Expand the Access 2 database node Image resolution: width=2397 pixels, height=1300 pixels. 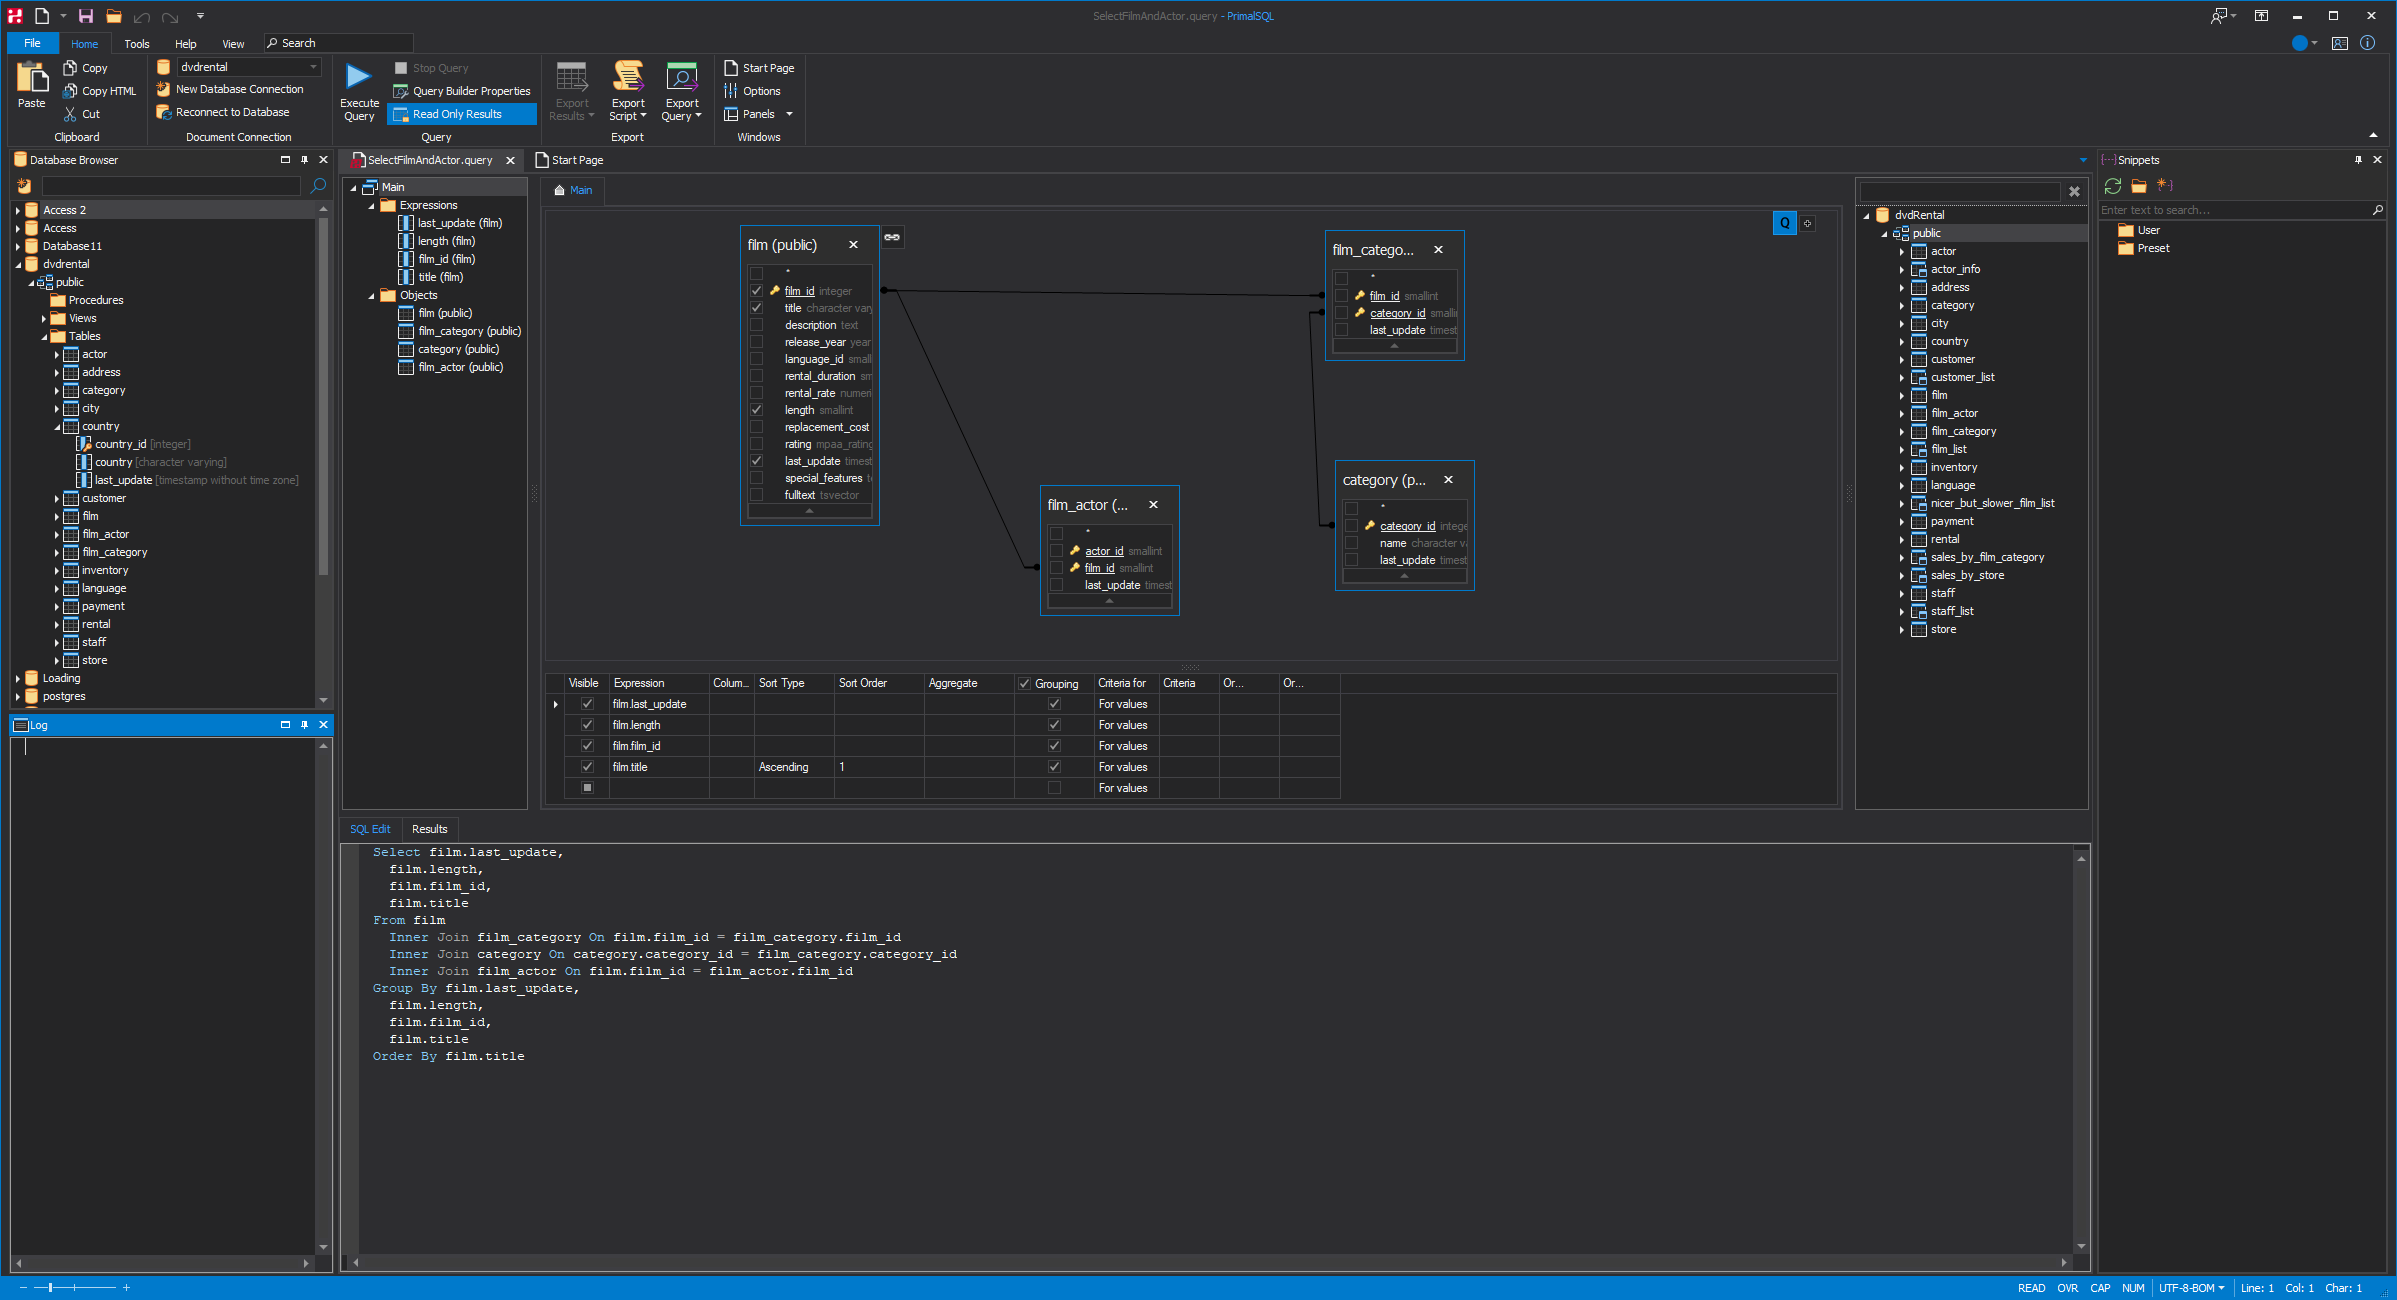tap(18, 210)
